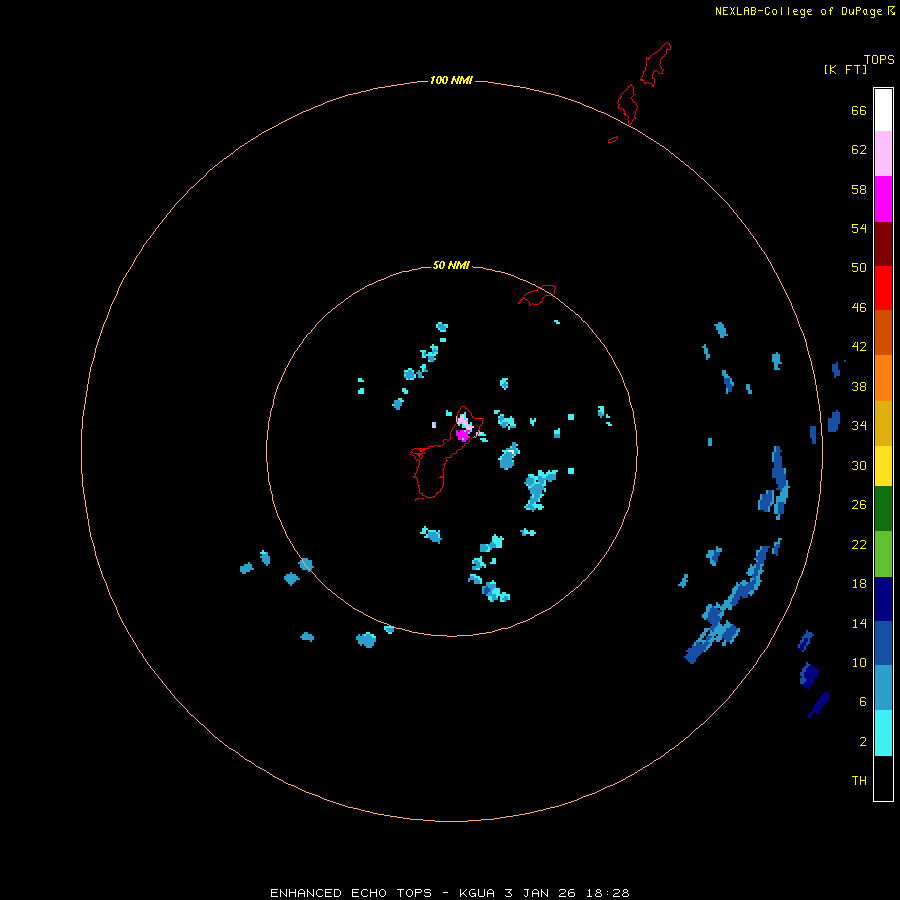Click the "KGUA" radar site identifier
The height and width of the screenshot is (900, 900).
pos(476,893)
